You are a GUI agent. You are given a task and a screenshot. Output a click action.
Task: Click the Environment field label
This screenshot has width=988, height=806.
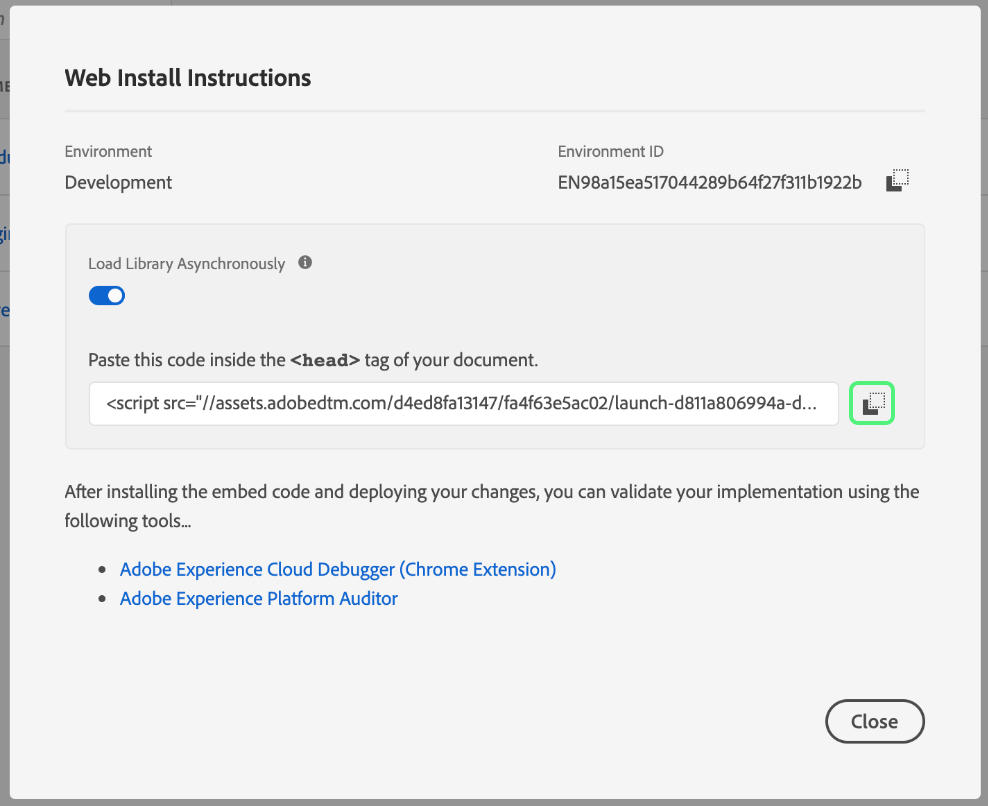pyautogui.click(x=108, y=152)
